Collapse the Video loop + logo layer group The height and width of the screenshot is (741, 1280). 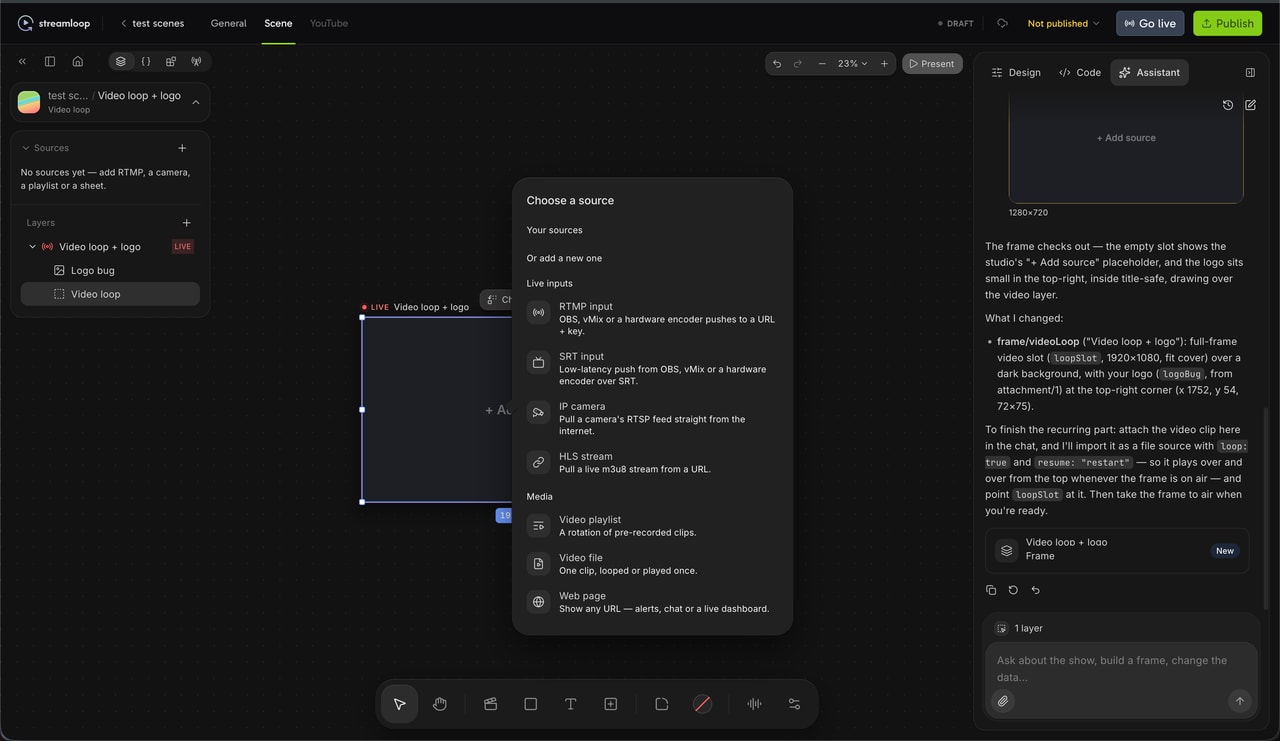32,247
